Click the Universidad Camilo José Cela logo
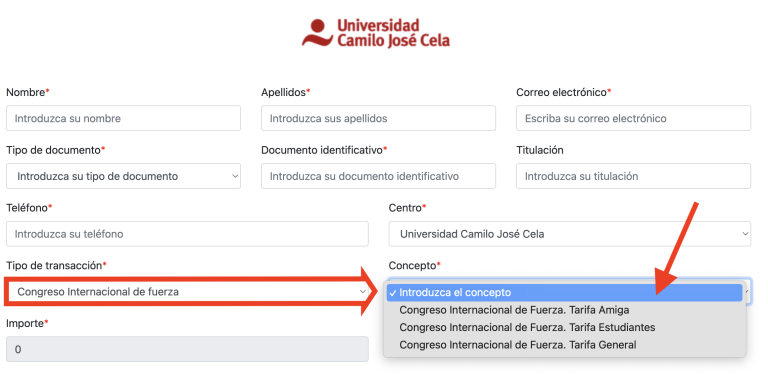 point(376,33)
